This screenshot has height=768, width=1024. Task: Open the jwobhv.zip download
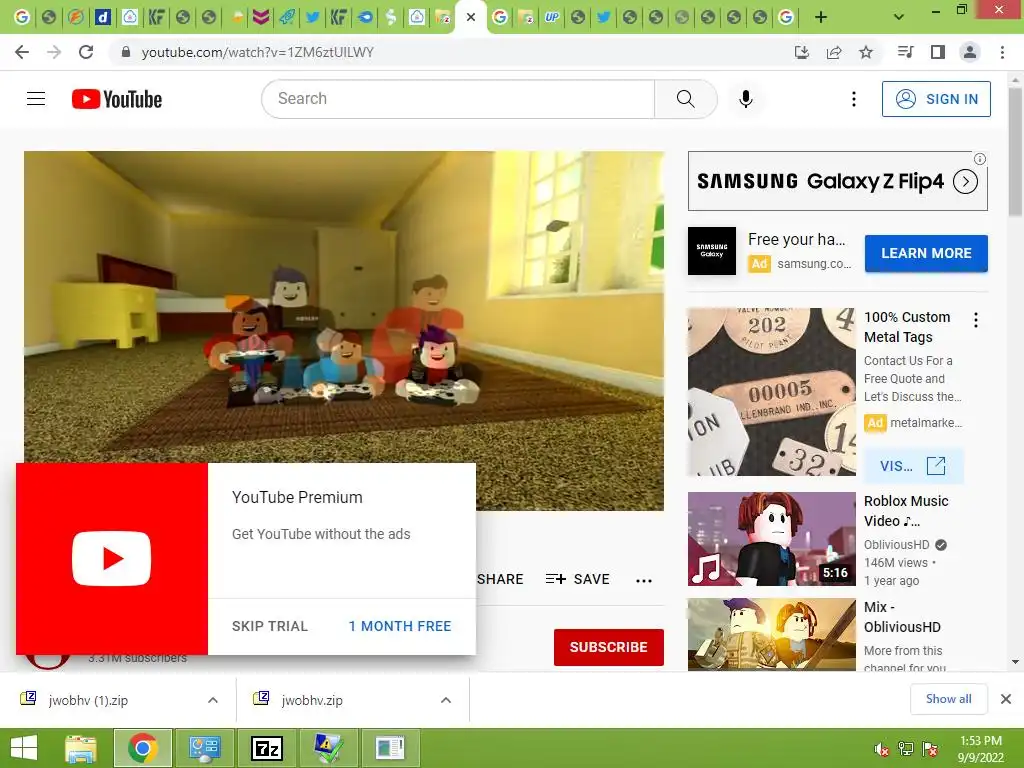tap(312, 700)
